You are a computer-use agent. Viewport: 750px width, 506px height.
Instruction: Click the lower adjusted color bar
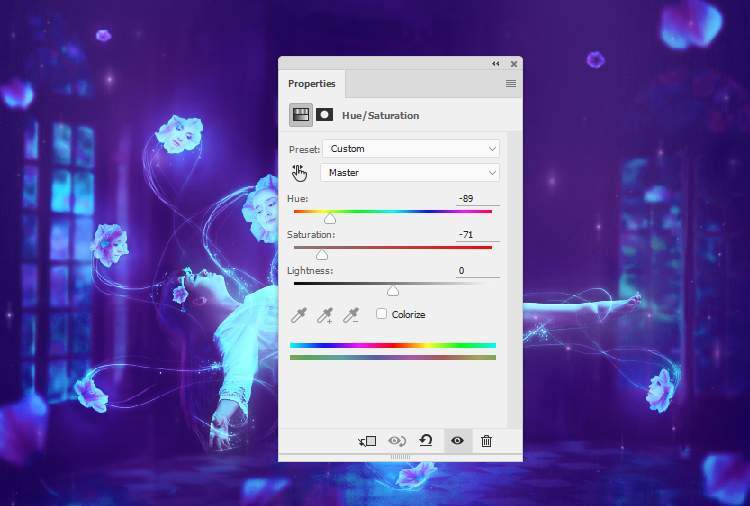click(393, 357)
